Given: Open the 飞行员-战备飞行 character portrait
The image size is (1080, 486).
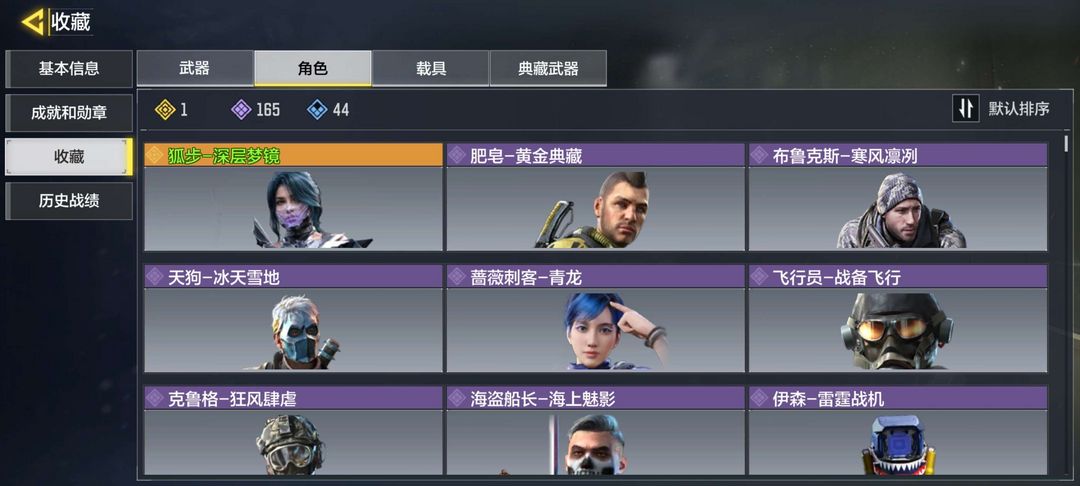Looking at the screenshot, I should [898, 330].
